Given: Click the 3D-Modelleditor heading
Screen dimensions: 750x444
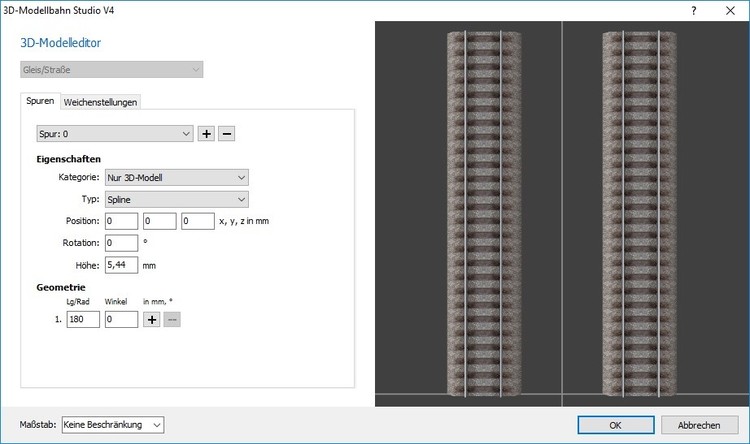Looking at the screenshot, I should tap(61, 43).
